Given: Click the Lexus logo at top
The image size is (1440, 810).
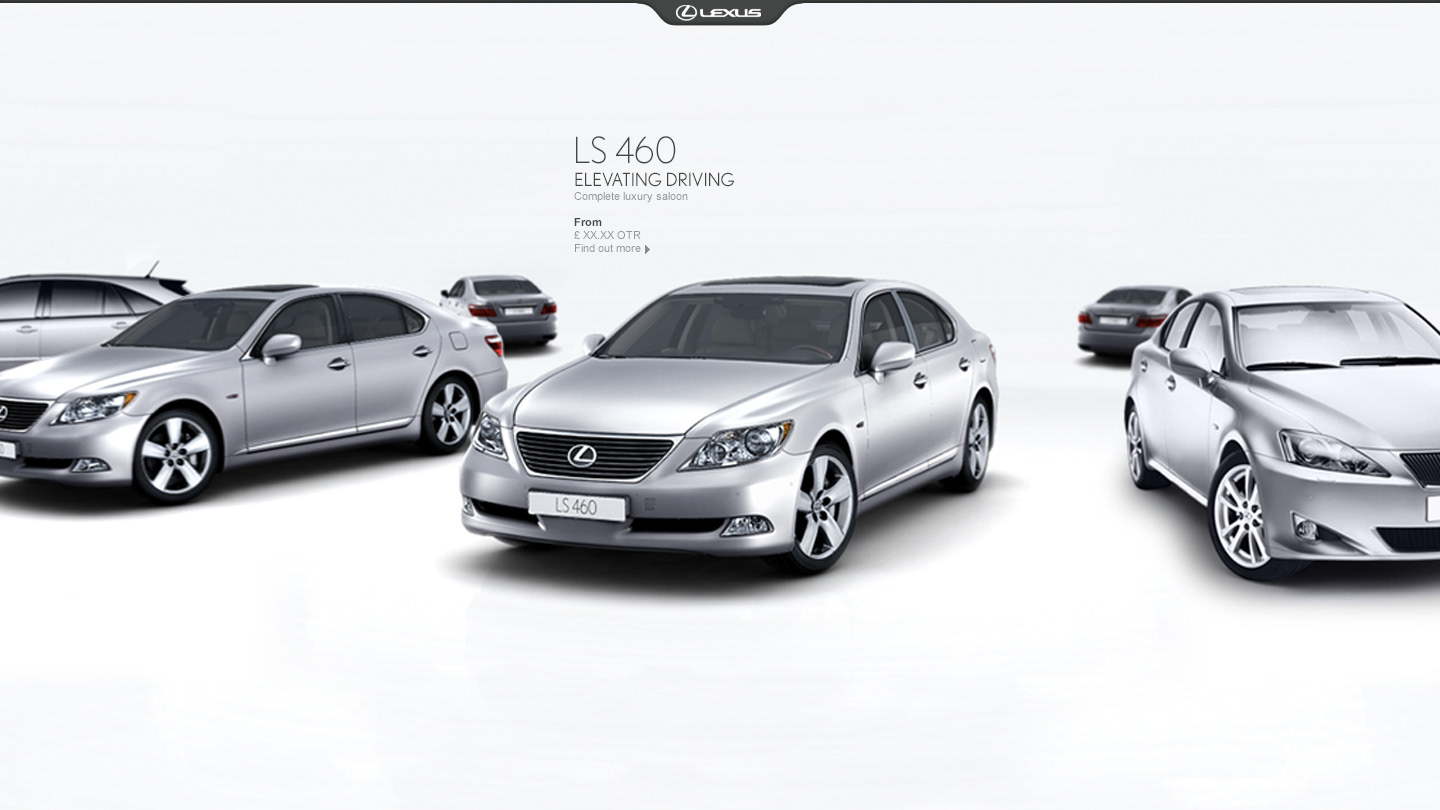Looking at the screenshot, I should pos(718,13).
